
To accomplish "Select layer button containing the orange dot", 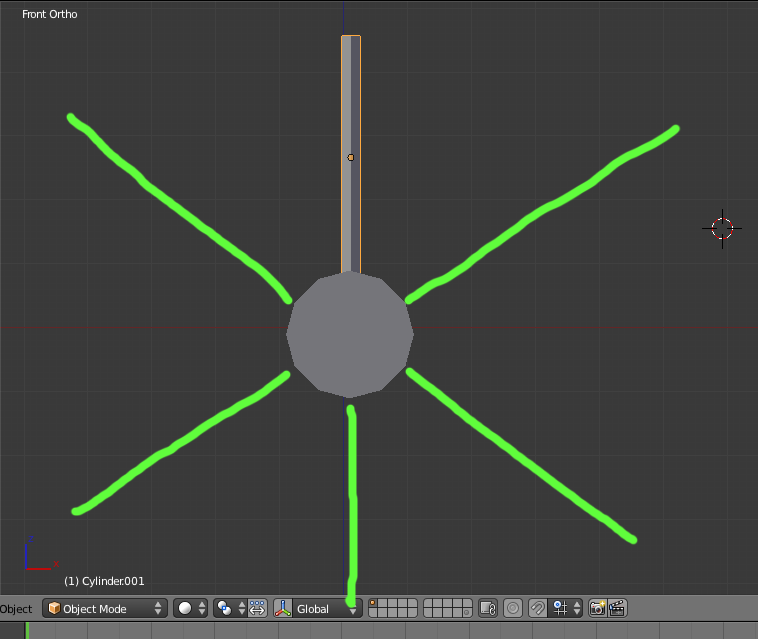I will [373, 603].
